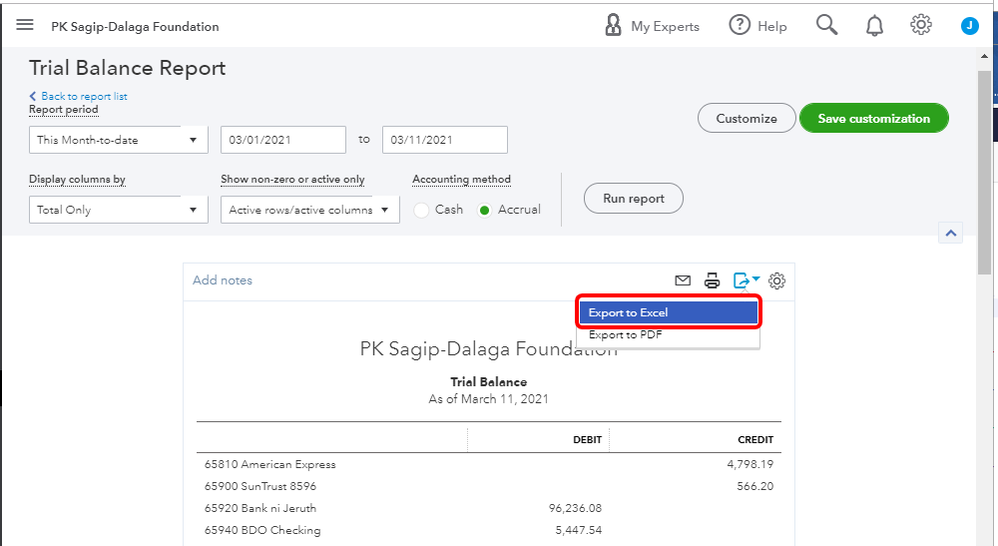Viewport: 998px width, 546px height.
Task: Select the Cash accounting method
Action: [422, 210]
